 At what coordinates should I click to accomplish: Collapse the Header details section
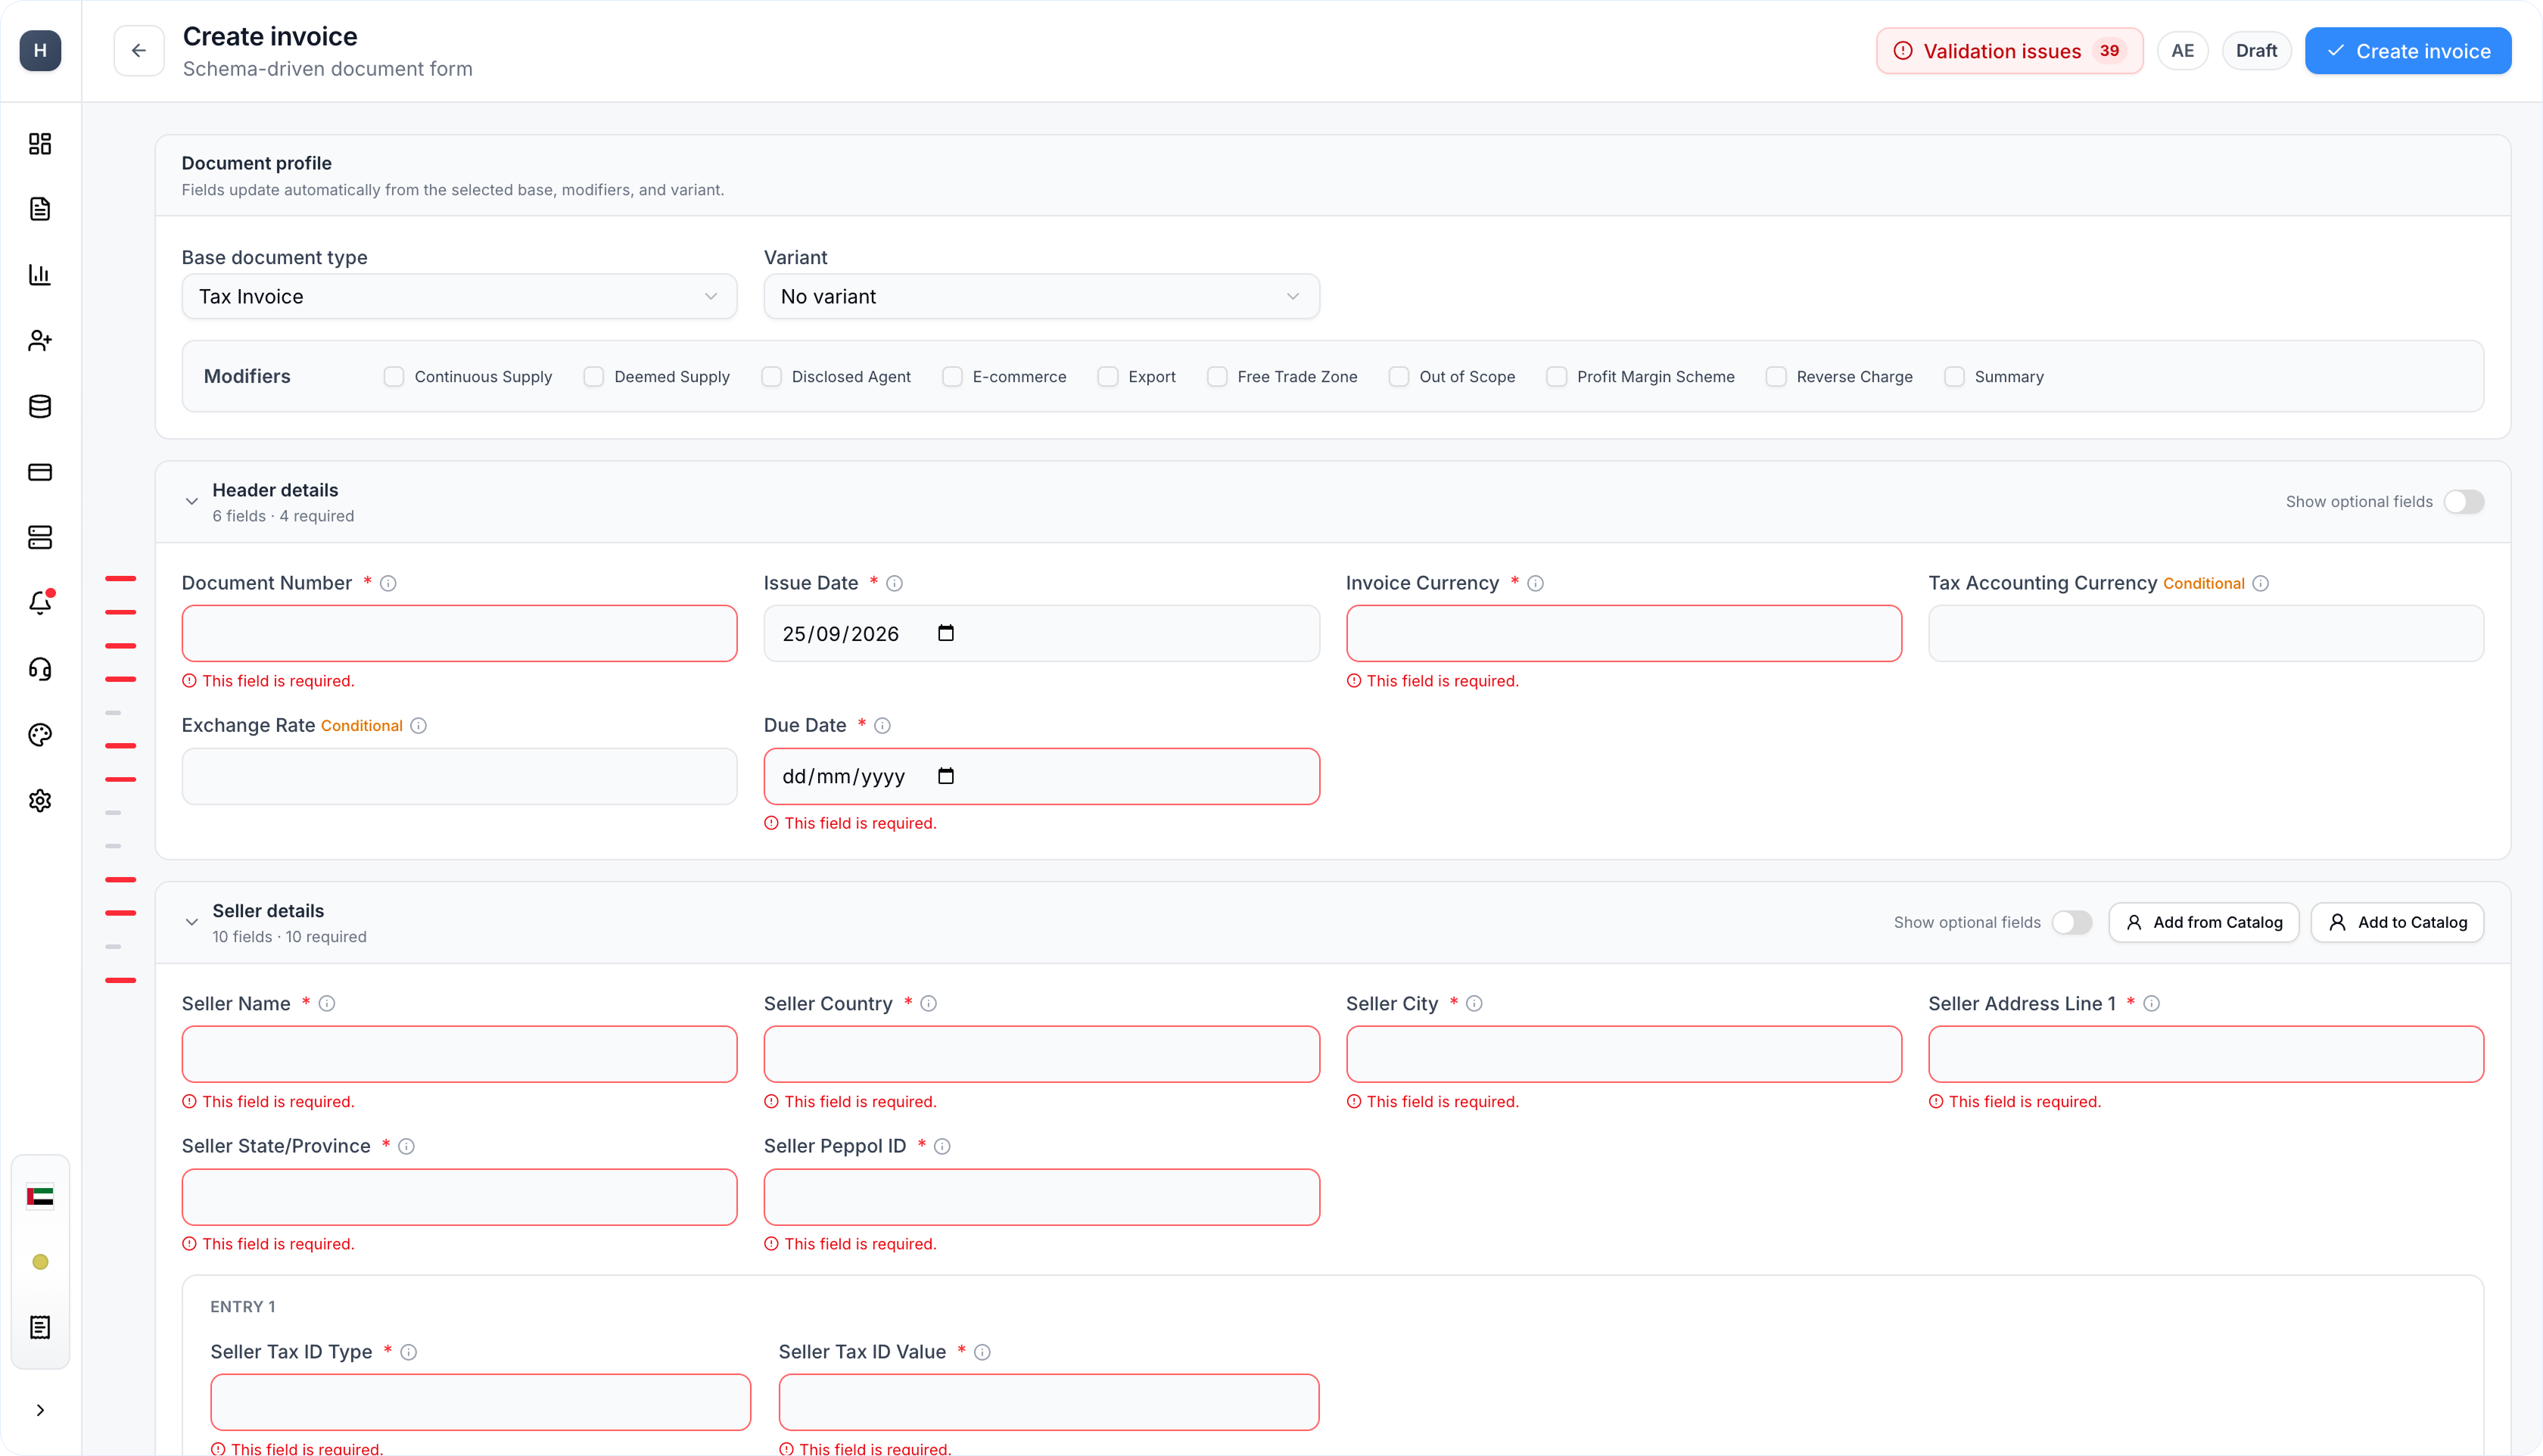[192, 501]
